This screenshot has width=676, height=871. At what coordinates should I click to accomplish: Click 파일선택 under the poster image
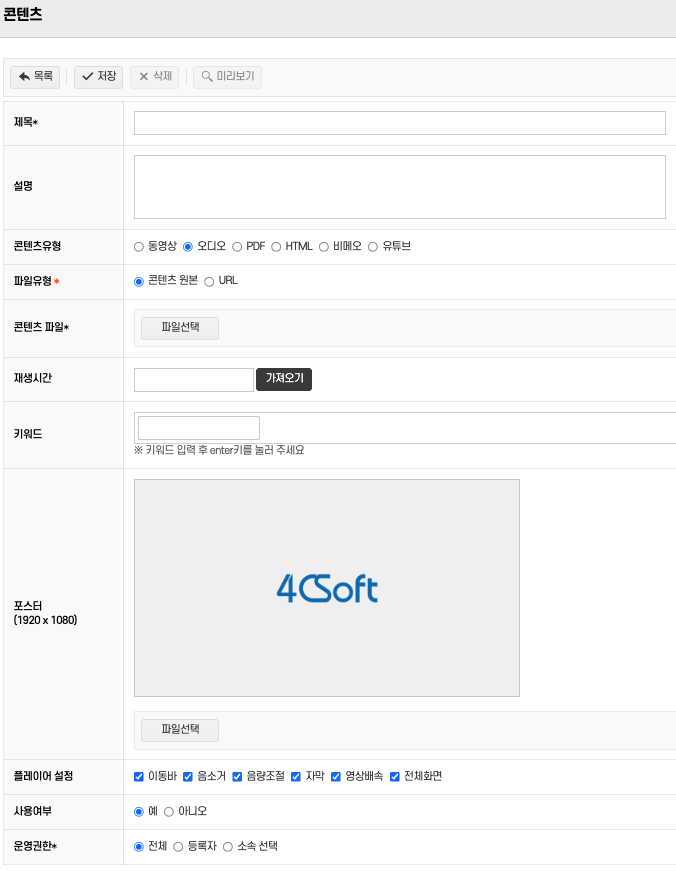pyautogui.click(x=180, y=730)
